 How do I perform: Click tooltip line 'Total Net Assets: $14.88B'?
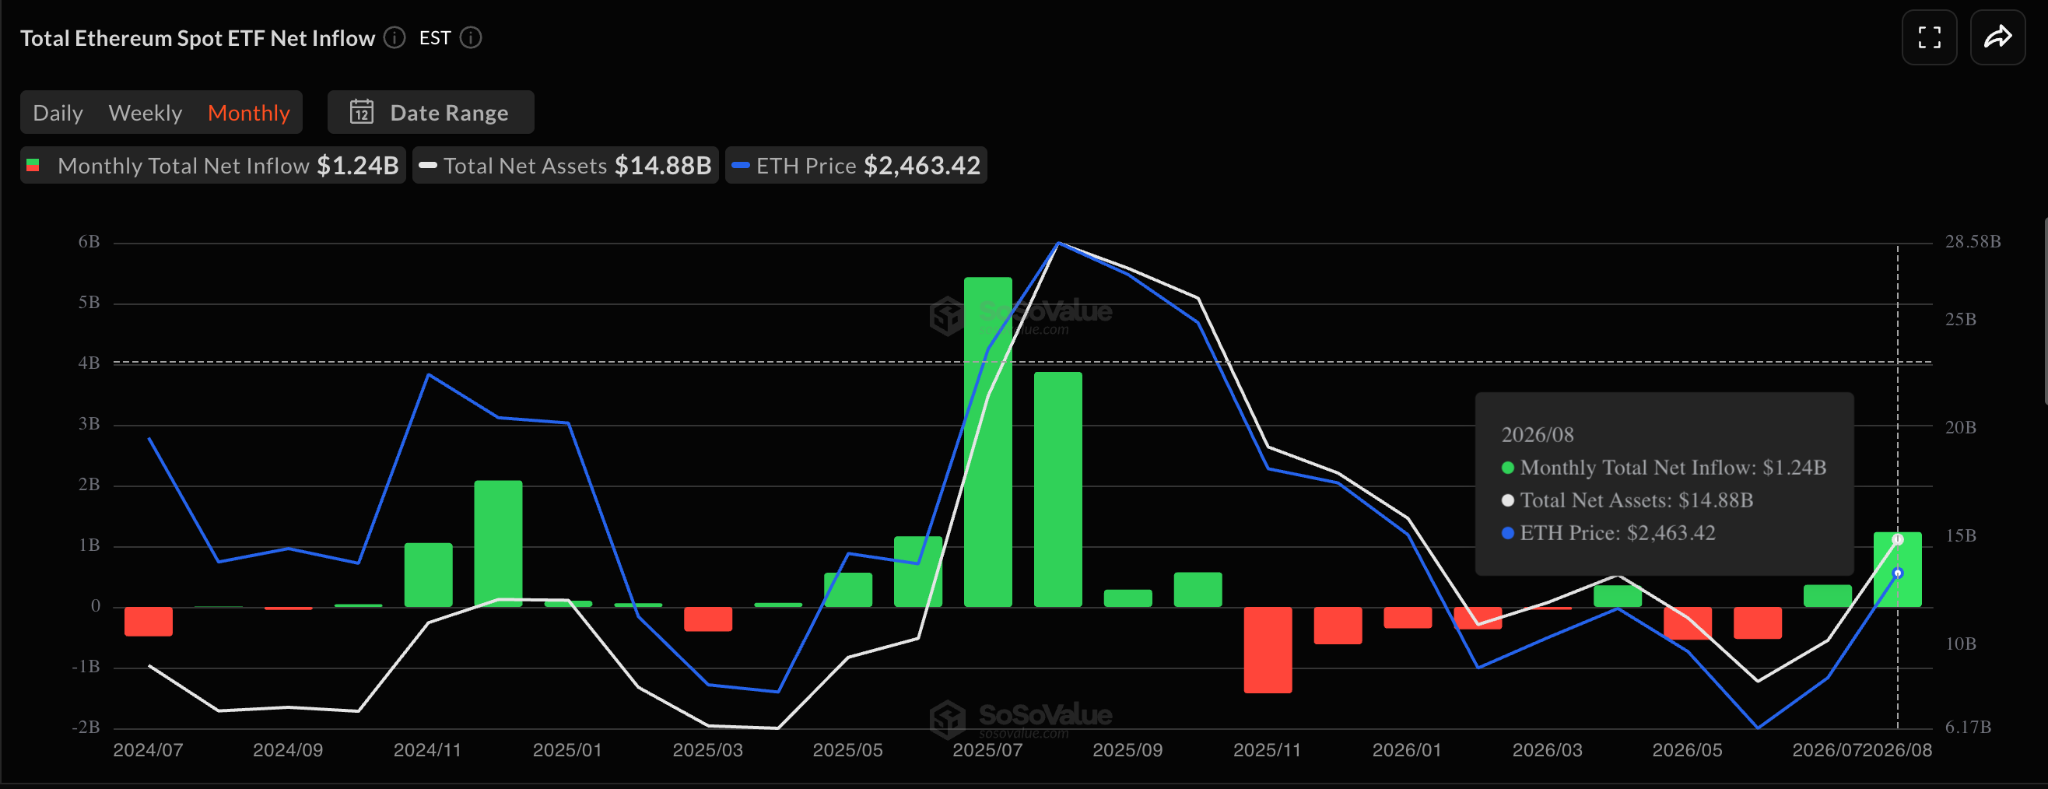coord(1627,500)
